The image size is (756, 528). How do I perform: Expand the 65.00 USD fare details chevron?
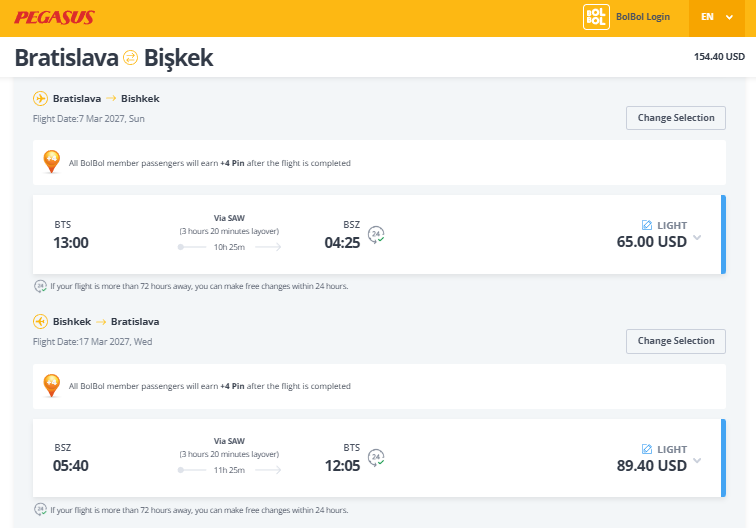point(697,238)
